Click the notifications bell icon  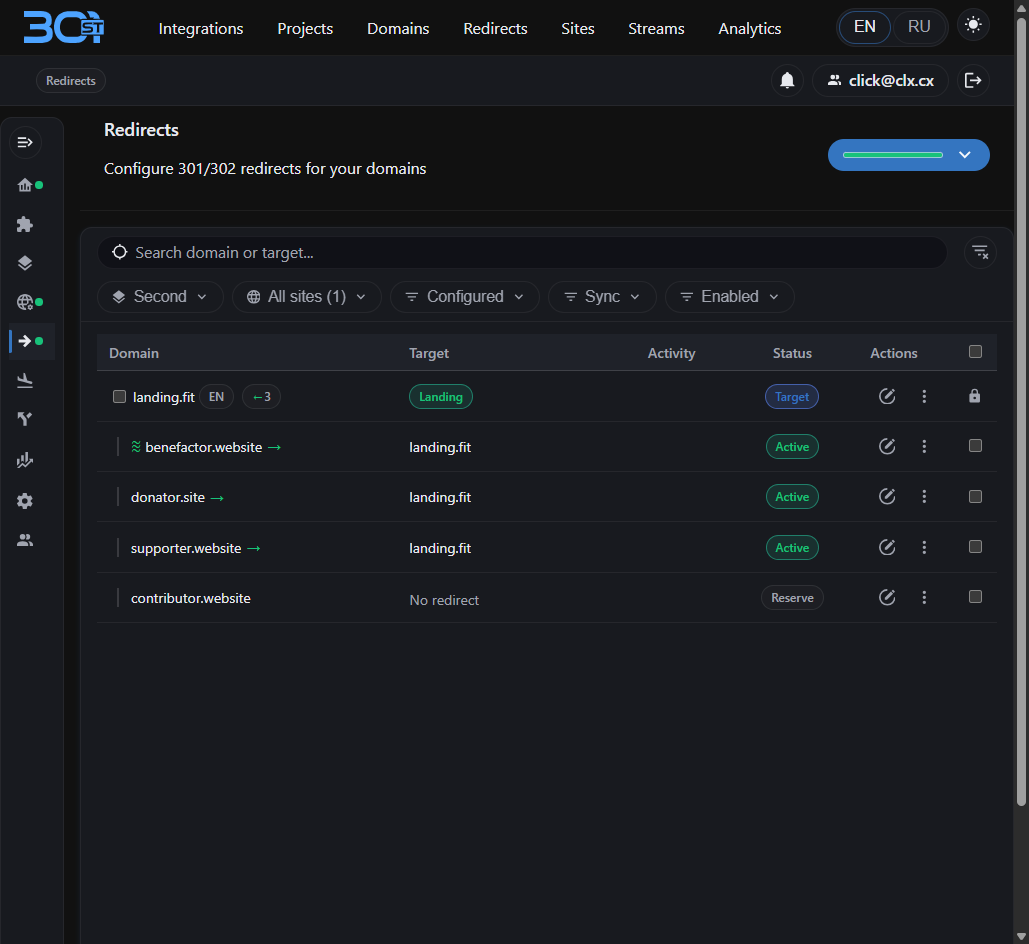tap(787, 80)
